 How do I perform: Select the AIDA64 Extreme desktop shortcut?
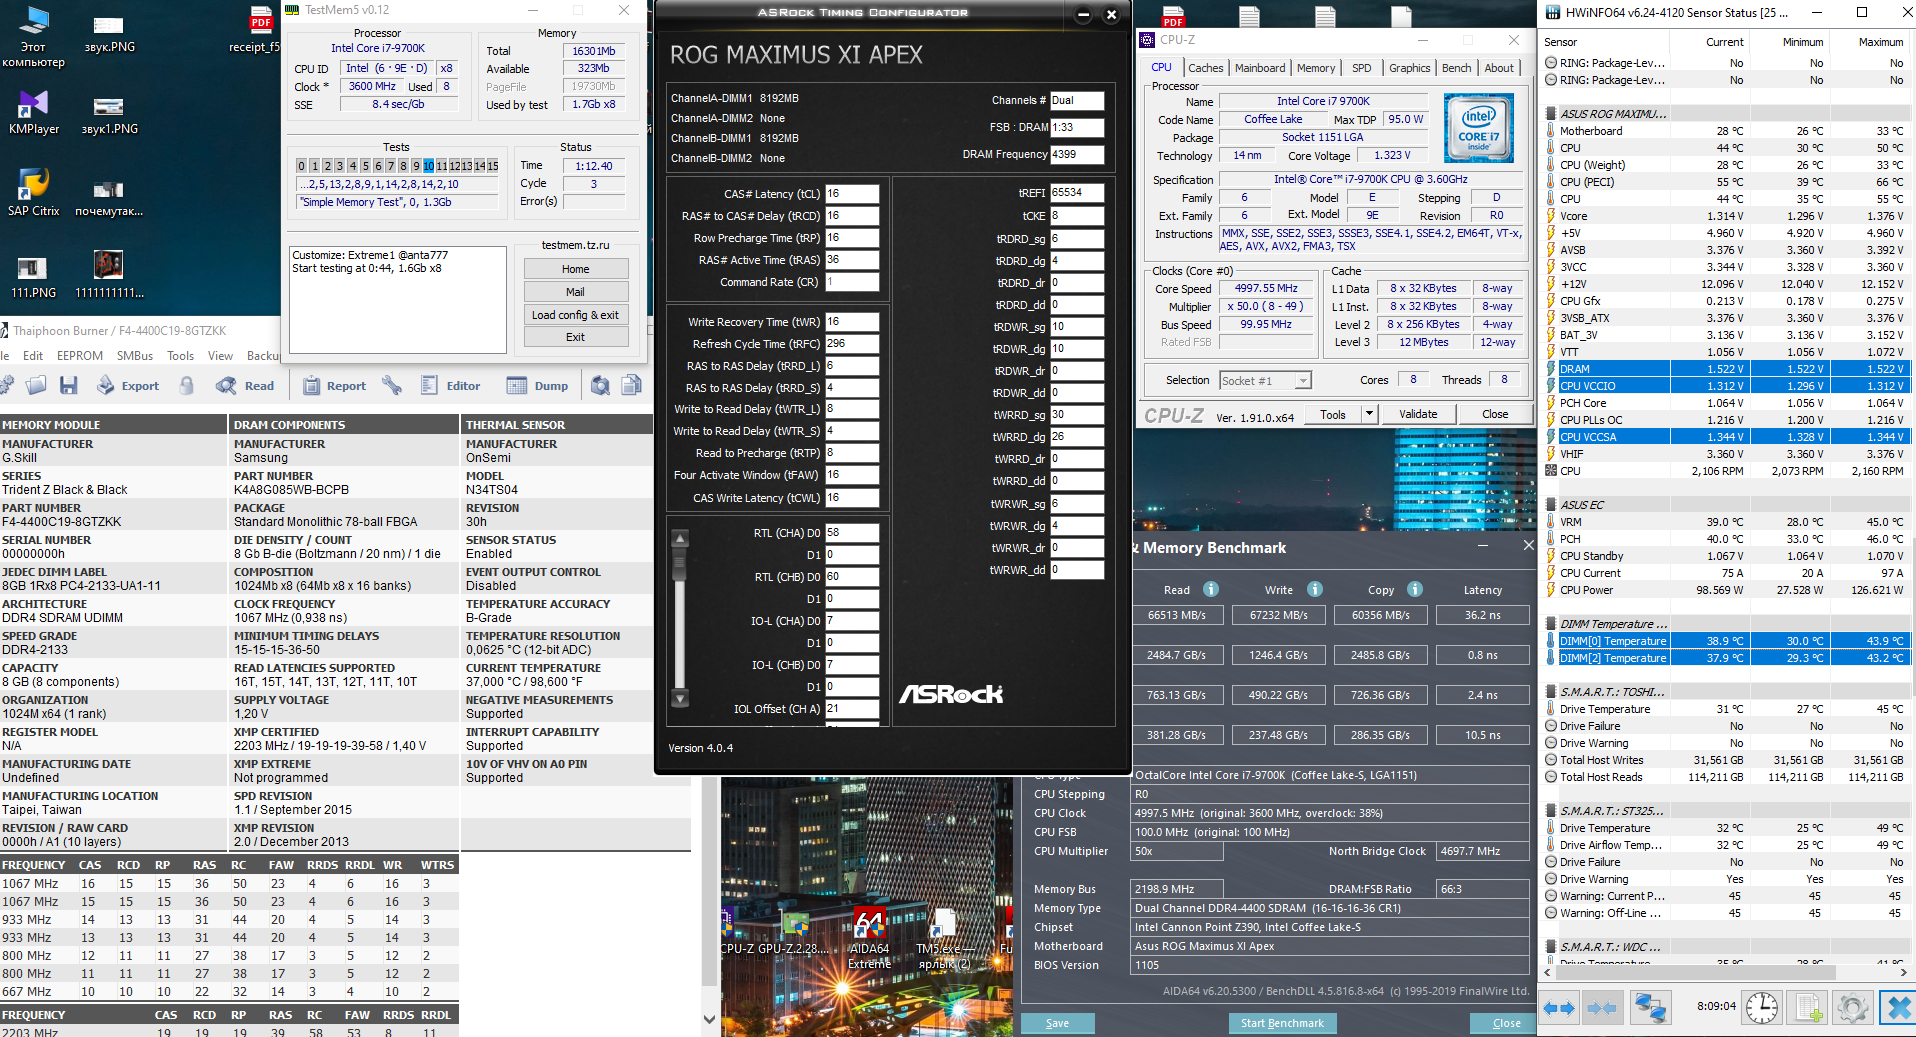point(869,939)
